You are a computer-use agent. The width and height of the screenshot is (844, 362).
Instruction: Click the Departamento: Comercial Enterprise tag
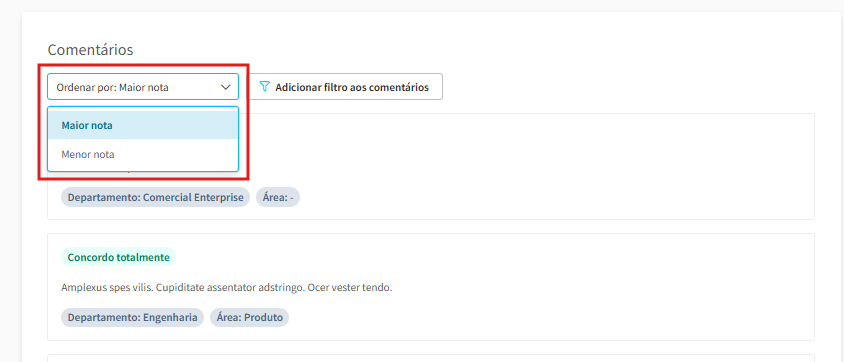[x=156, y=197]
